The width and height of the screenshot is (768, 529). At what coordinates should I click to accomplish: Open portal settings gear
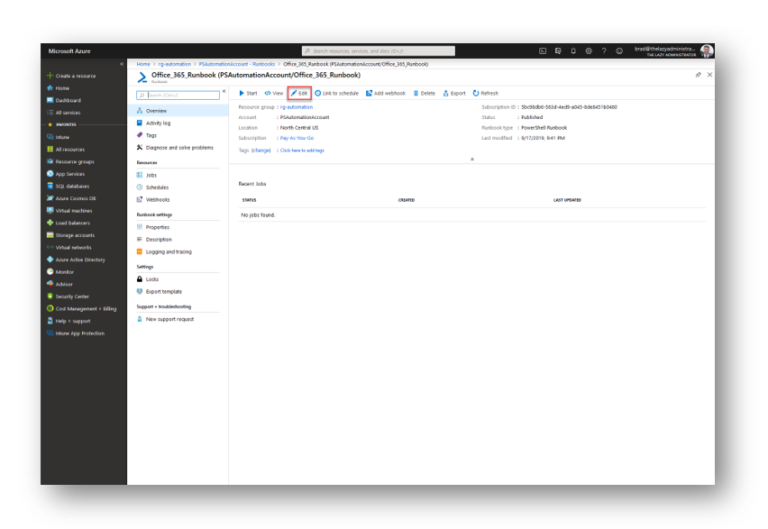point(589,51)
